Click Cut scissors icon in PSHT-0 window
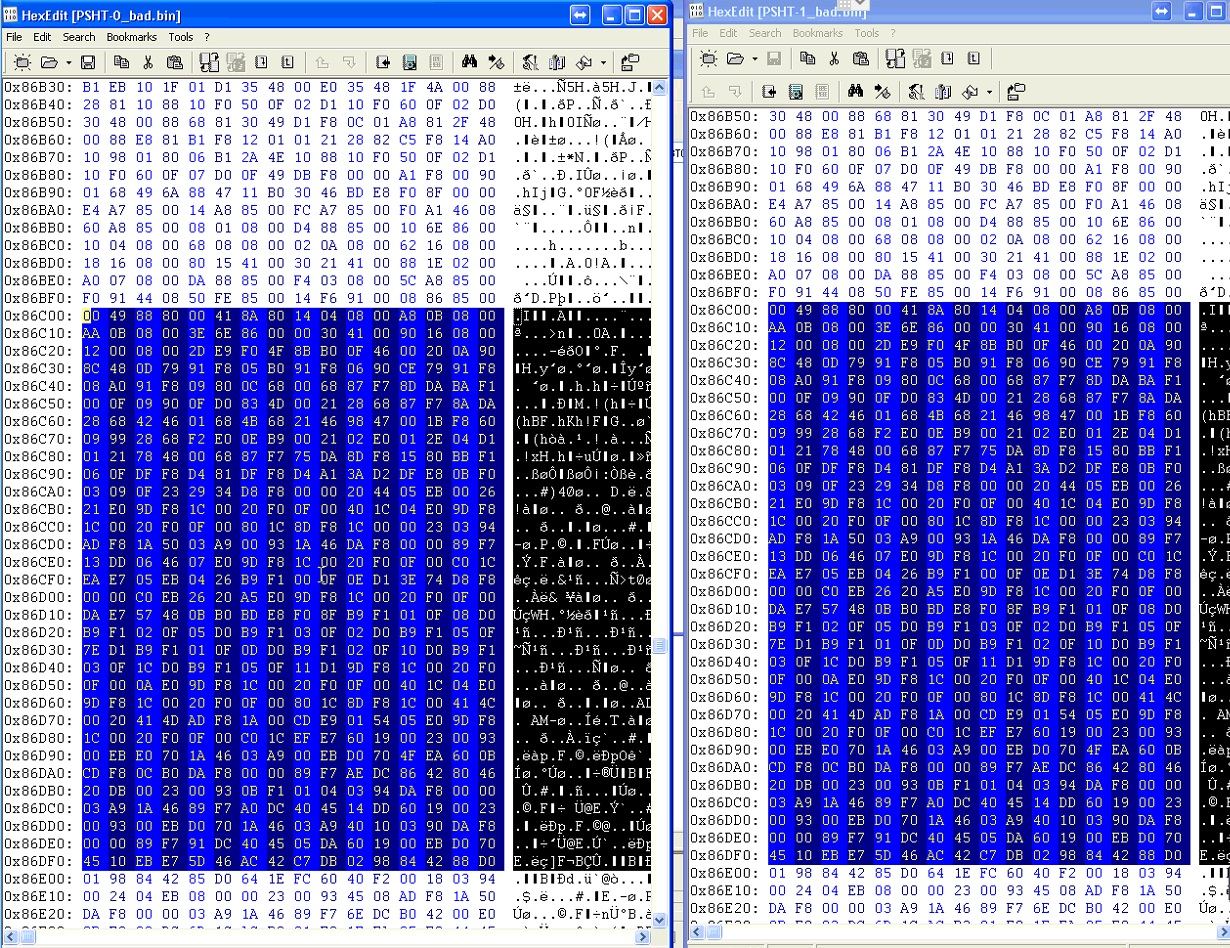 (x=147, y=62)
